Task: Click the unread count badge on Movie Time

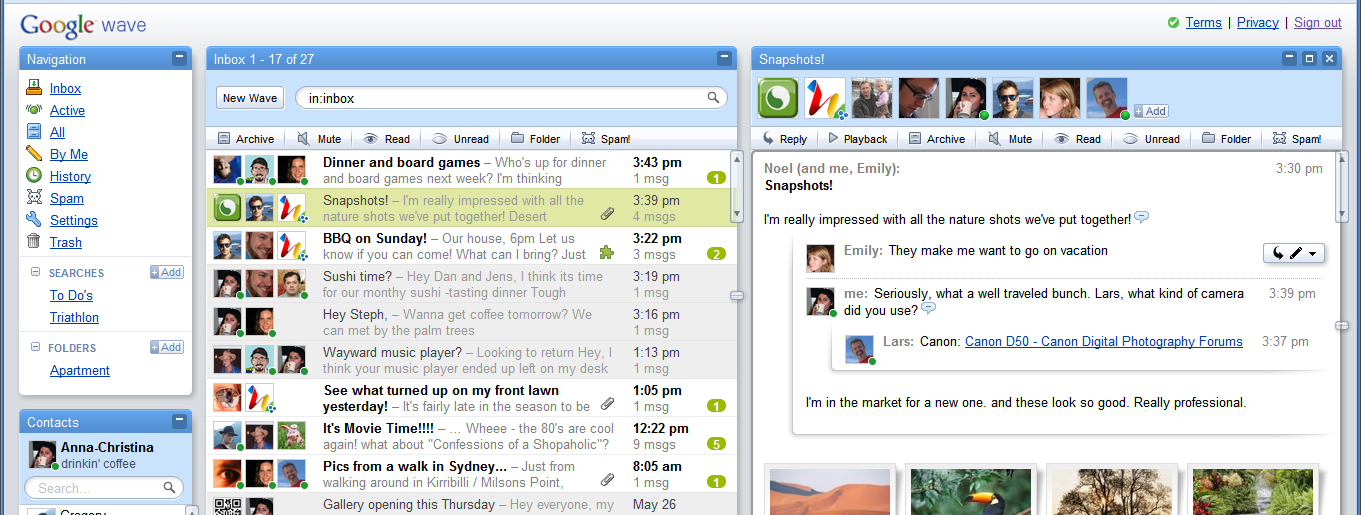Action: (716, 444)
